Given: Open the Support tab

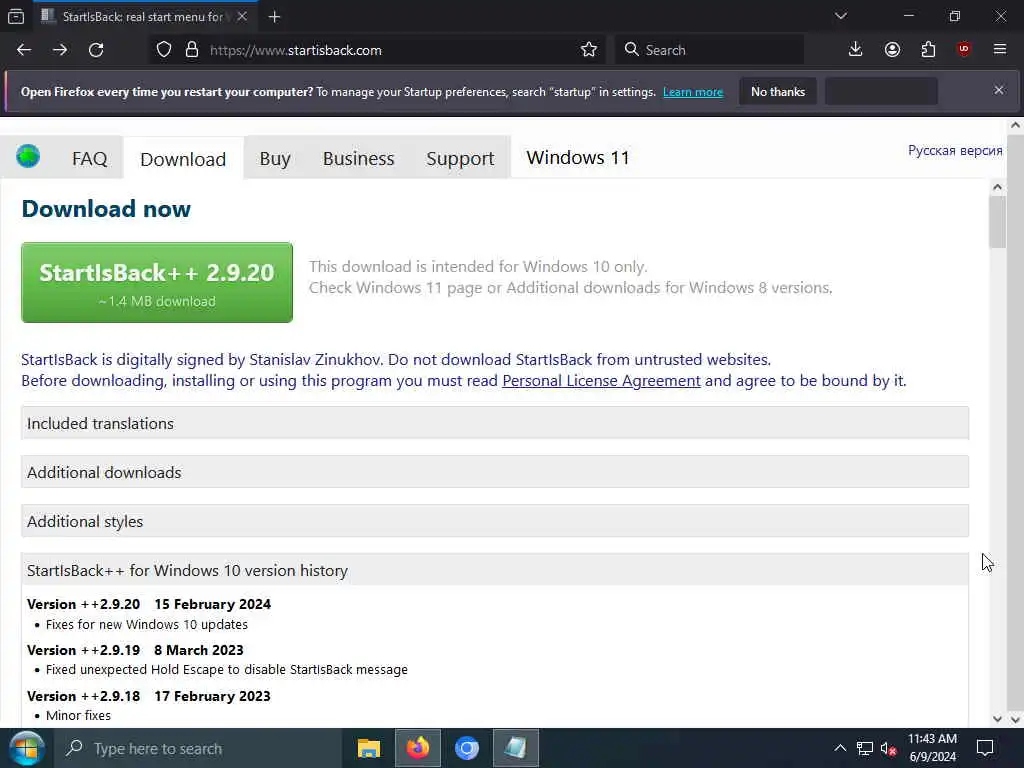Looking at the screenshot, I should coord(460,158).
